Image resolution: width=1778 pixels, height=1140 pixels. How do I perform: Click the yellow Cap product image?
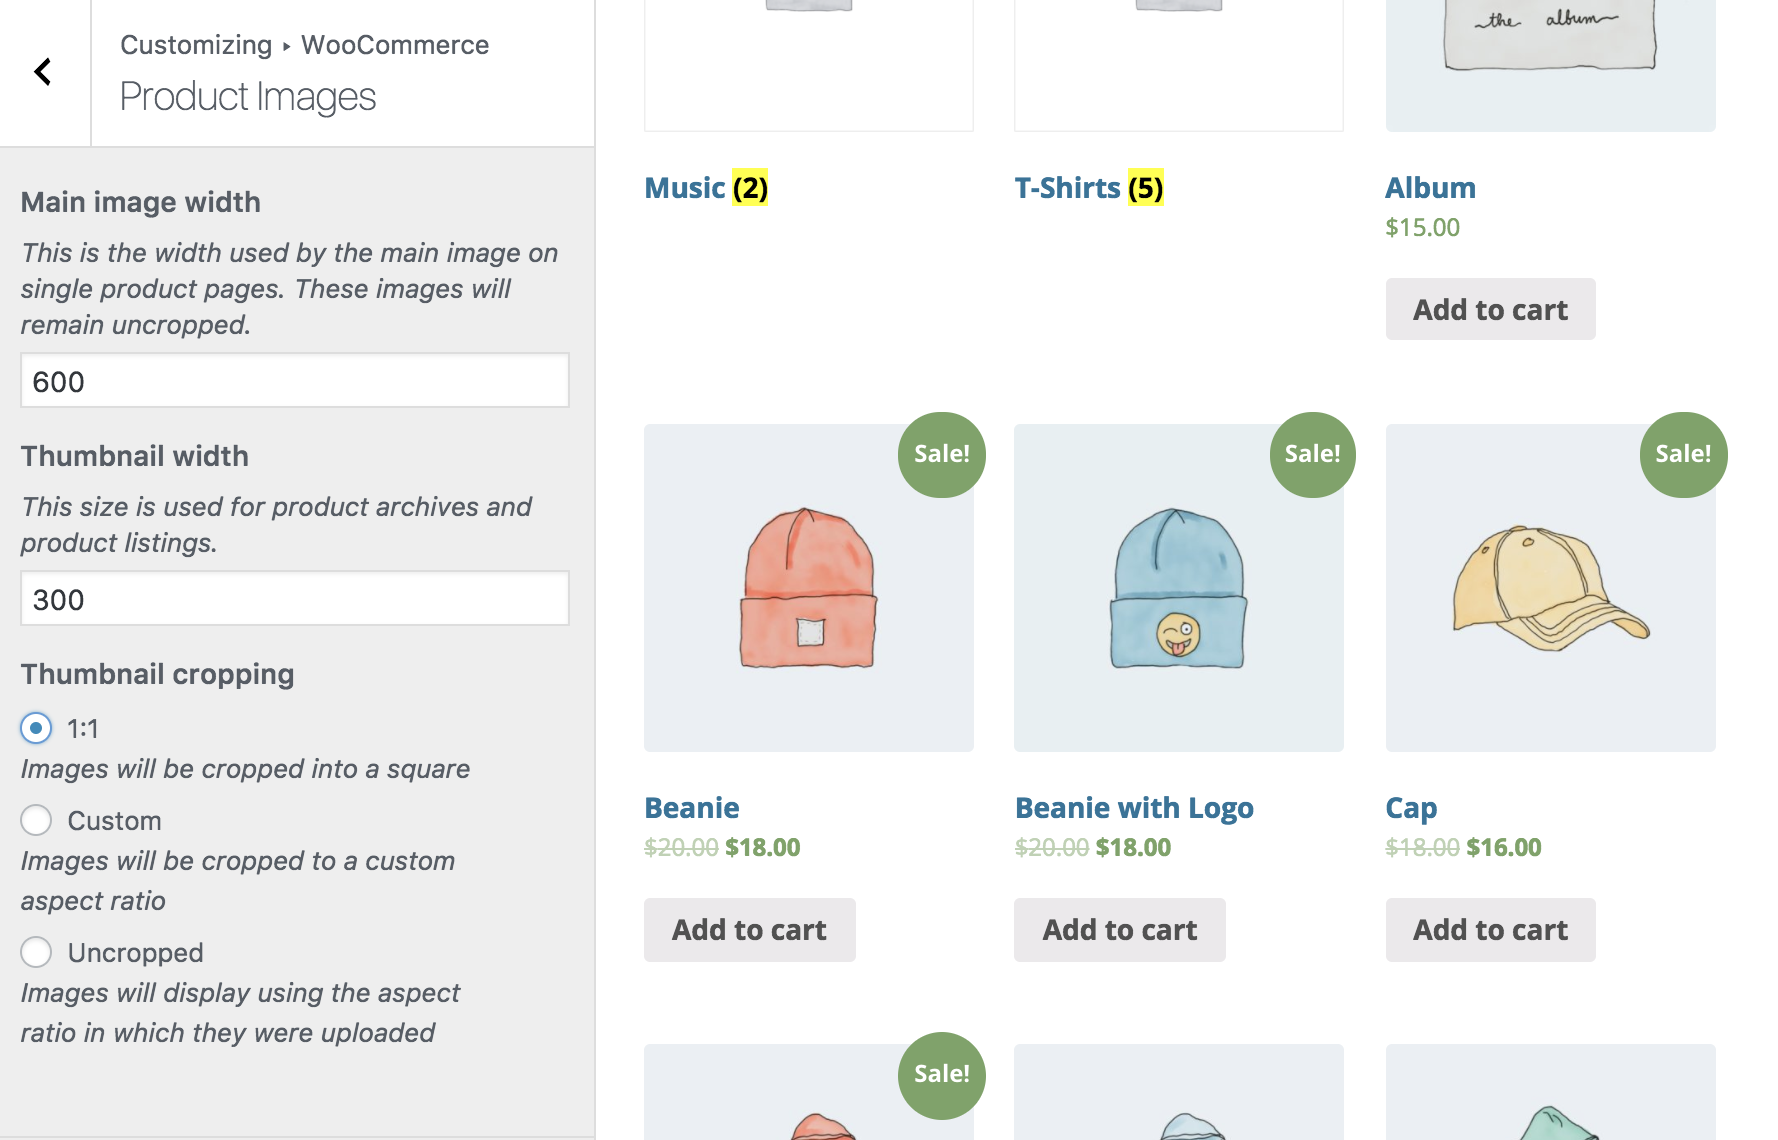pyautogui.click(x=1550, y=588)
